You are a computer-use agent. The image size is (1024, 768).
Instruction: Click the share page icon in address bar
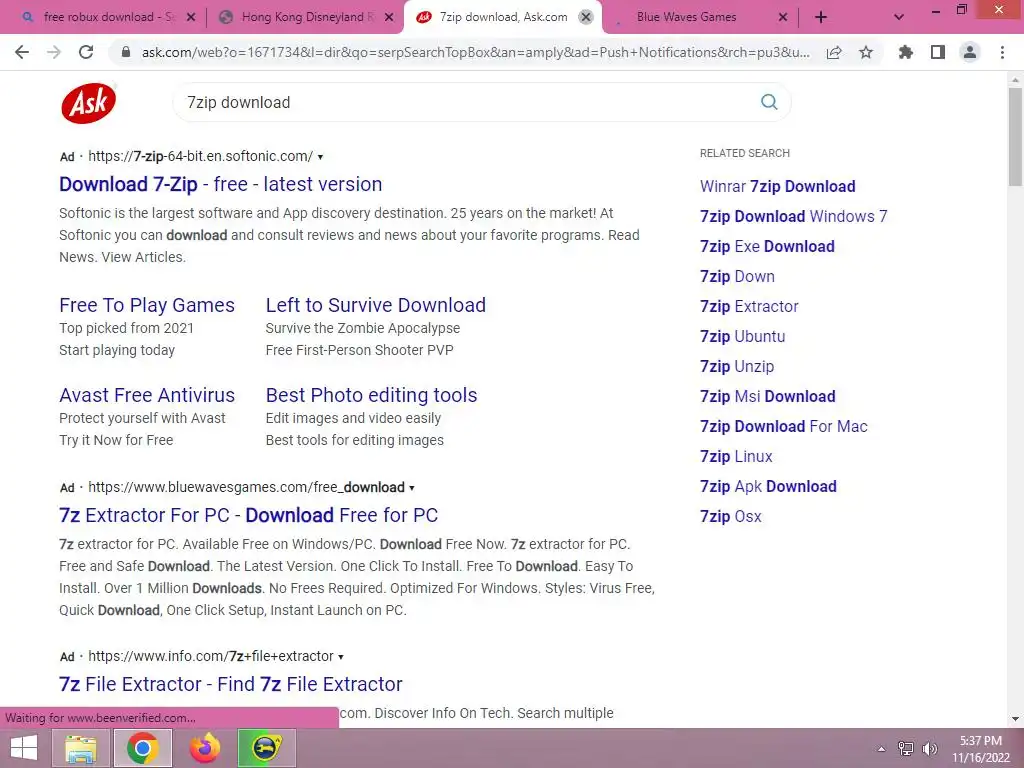click(834, 53)
